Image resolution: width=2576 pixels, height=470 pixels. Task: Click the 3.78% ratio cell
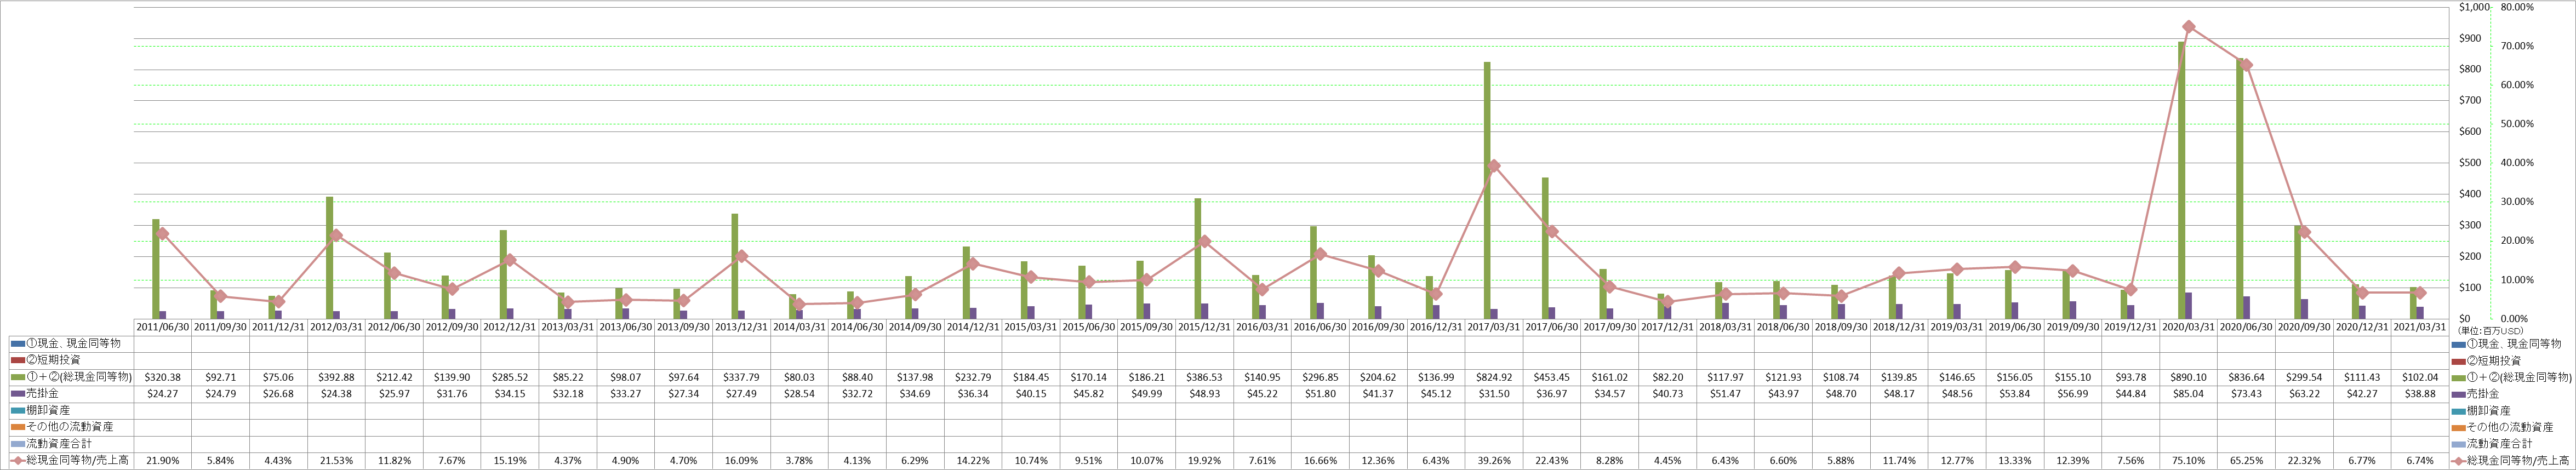(799, 461)
